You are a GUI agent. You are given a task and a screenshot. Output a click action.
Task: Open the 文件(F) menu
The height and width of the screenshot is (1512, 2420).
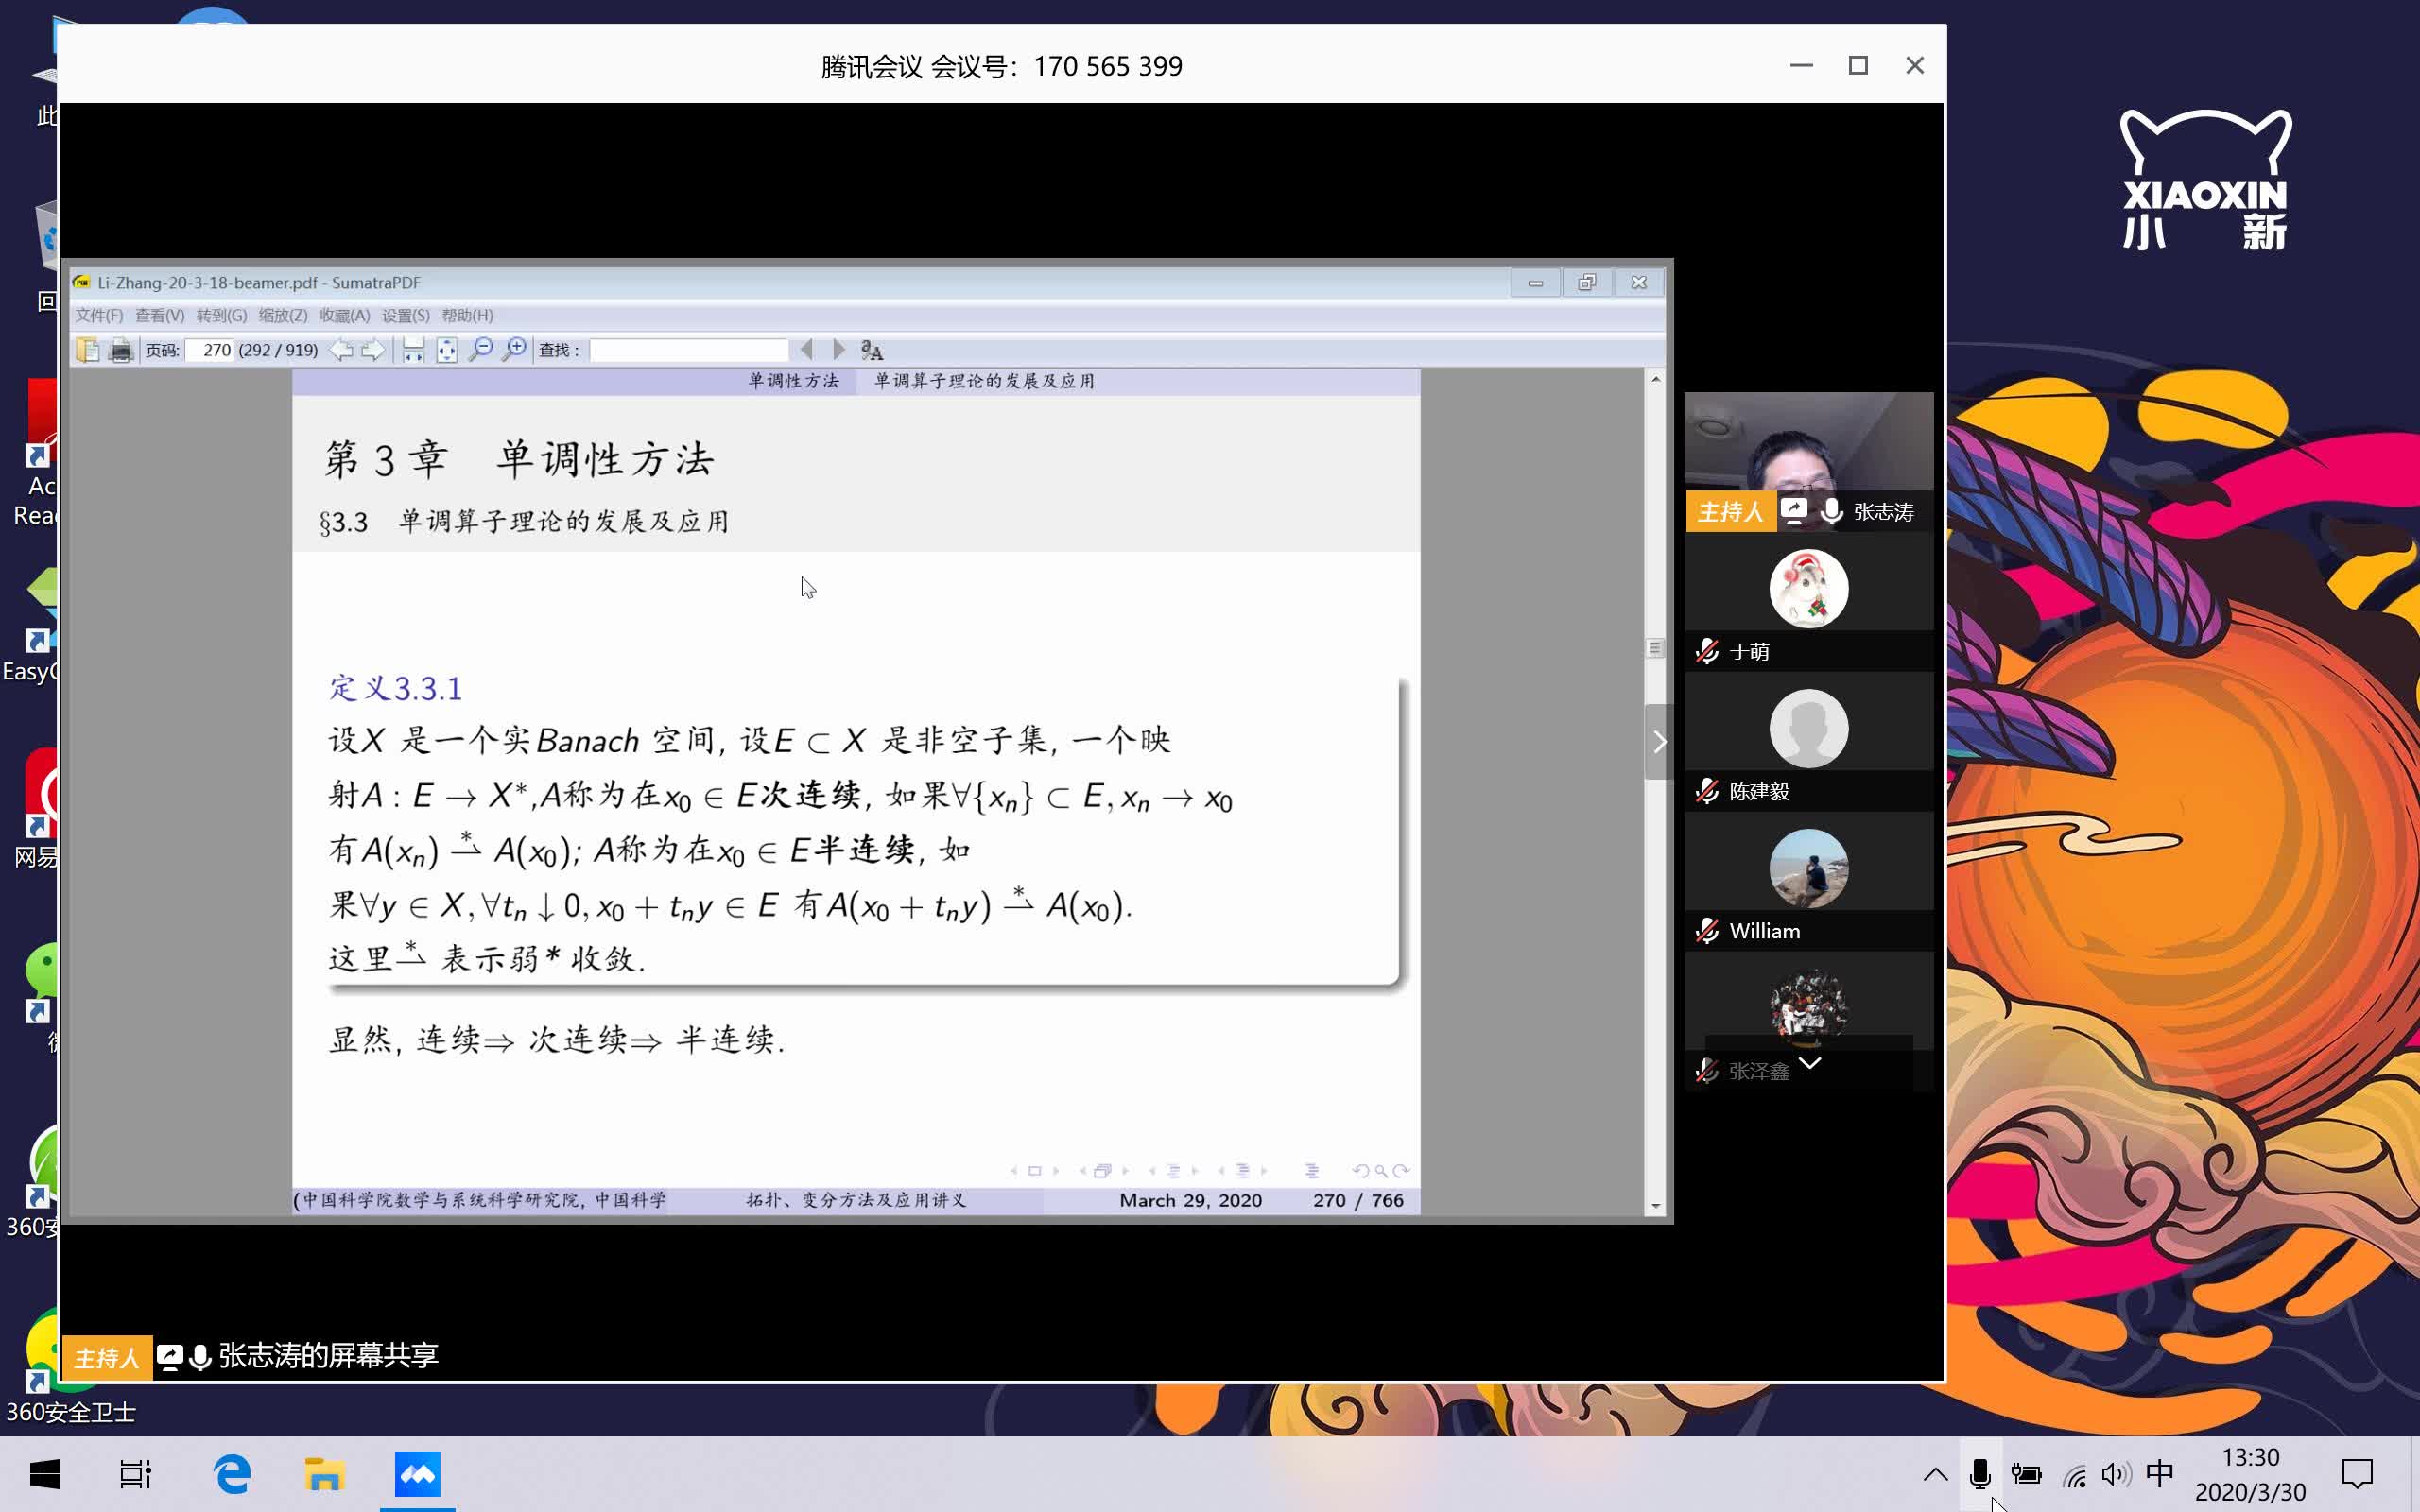tap(99, 316)
